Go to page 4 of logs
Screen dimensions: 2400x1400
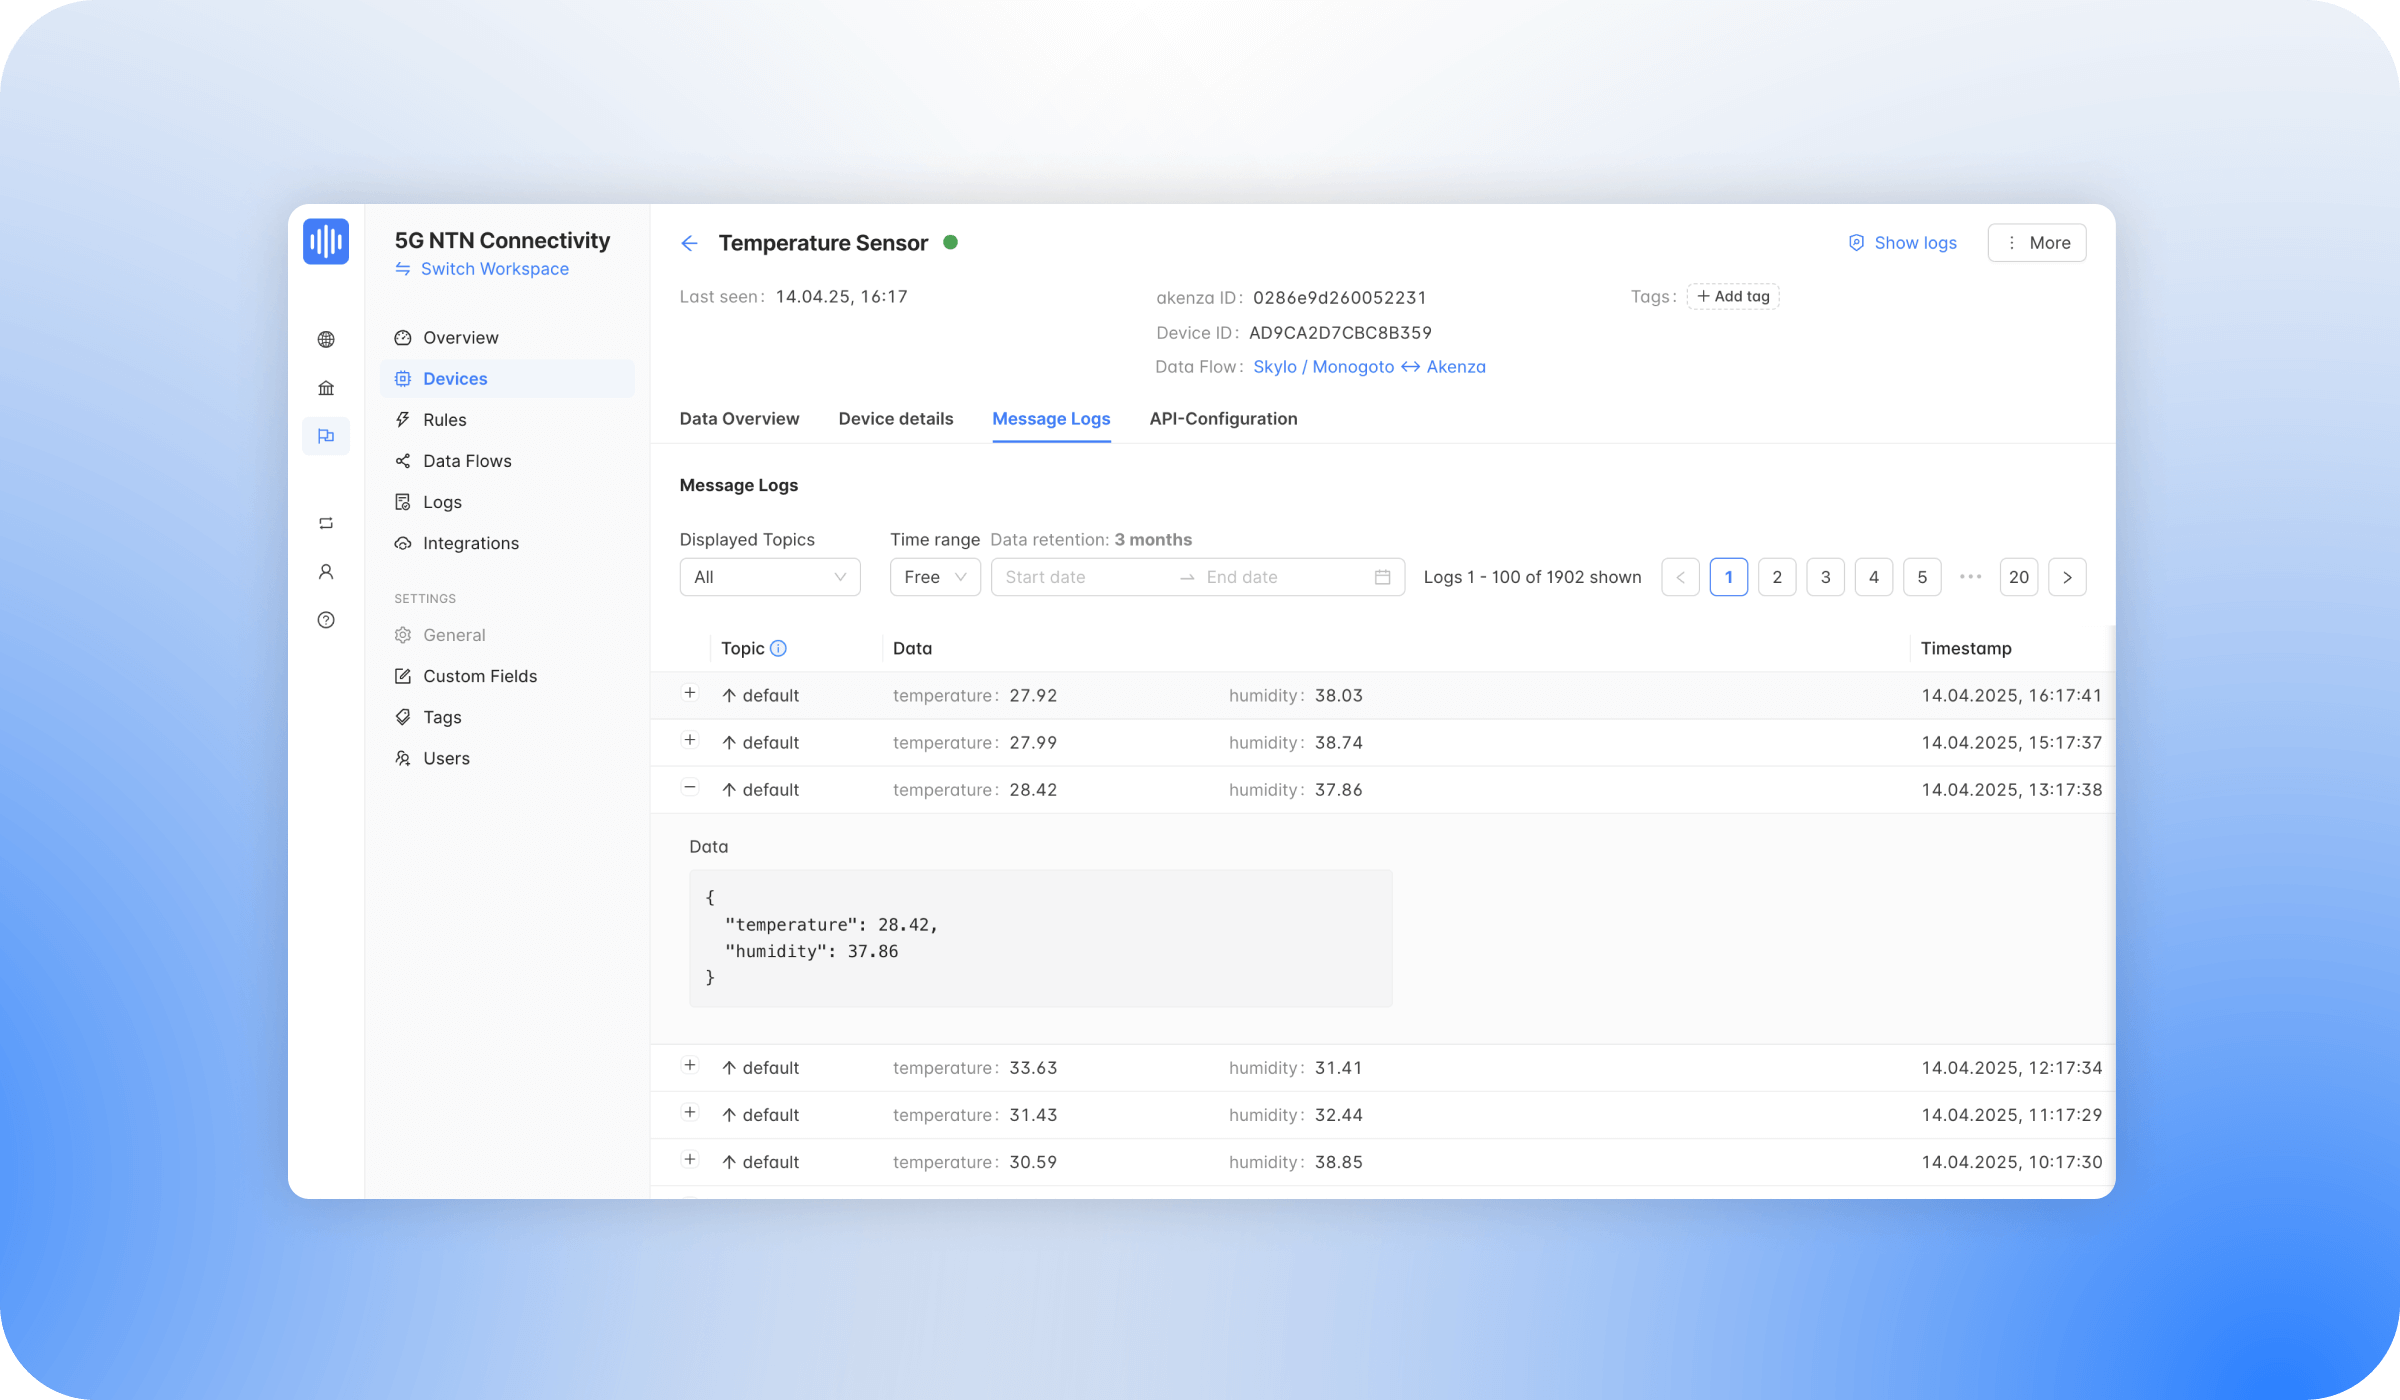tap(1874, 577)
